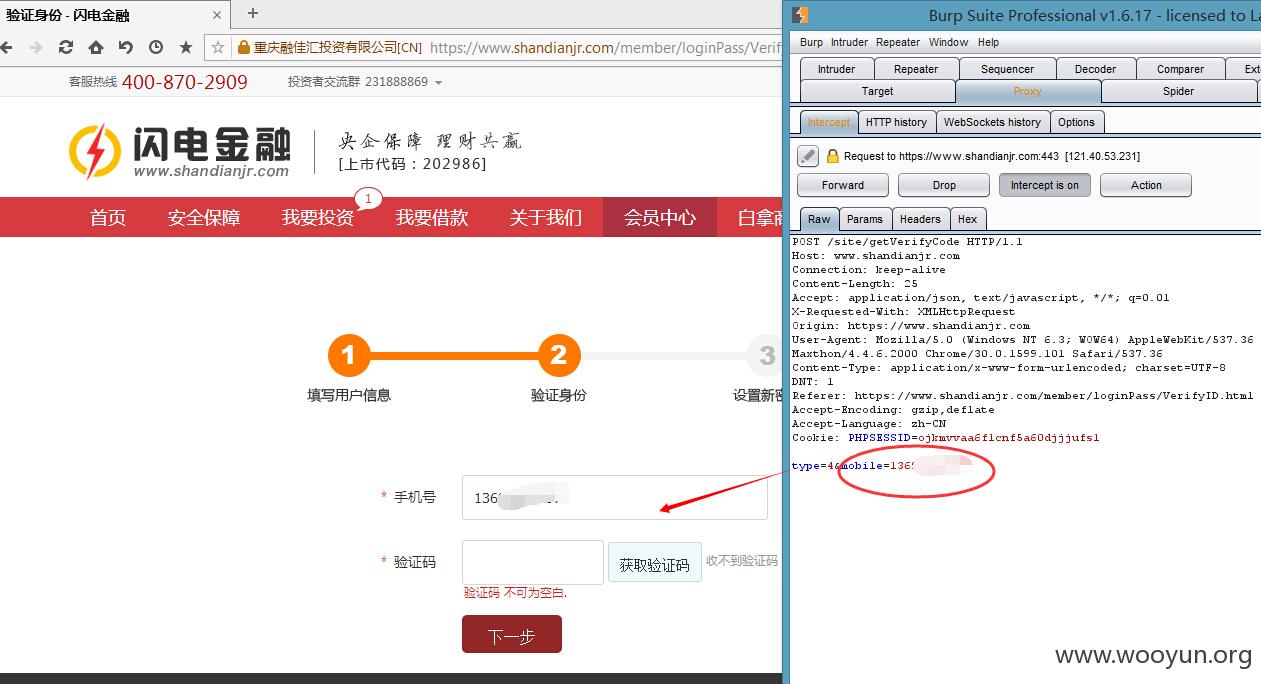Click the Burp pencil highlight icon
This screenshot has height=684, width=1261.
coord(808,156)
